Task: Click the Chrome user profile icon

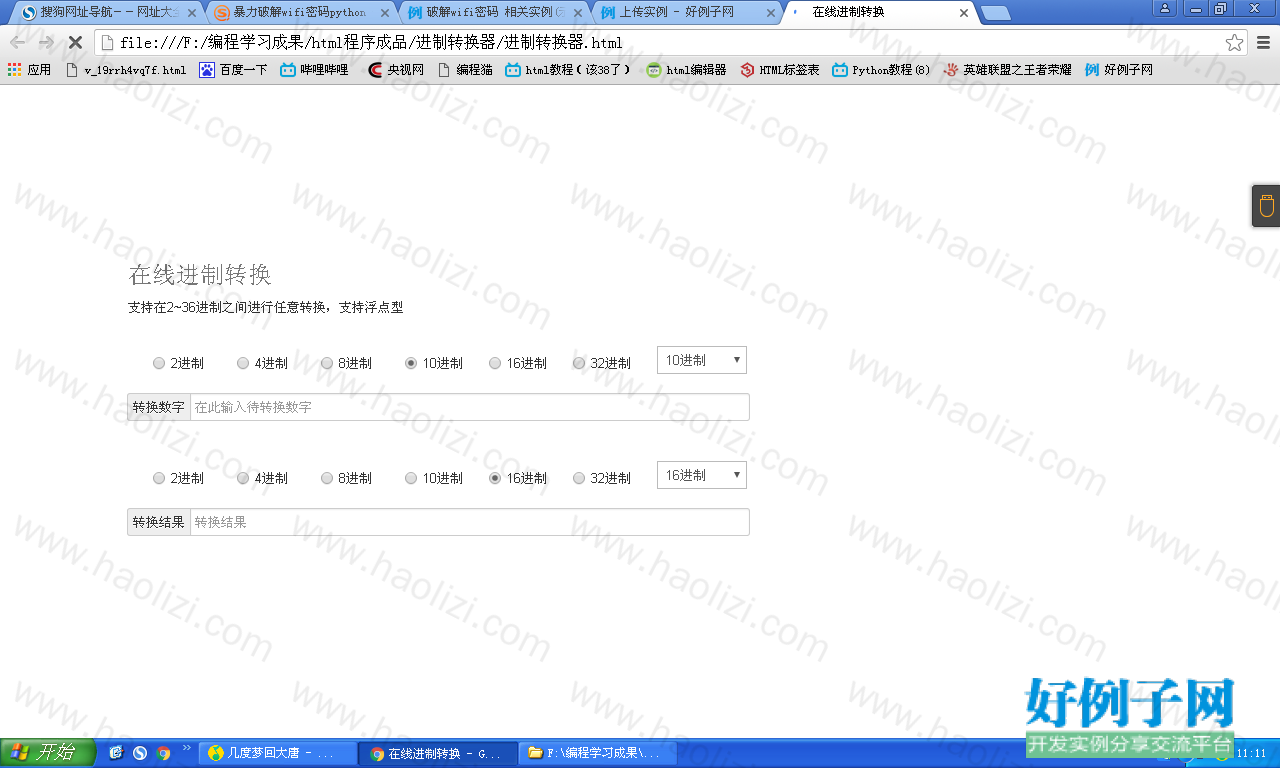Action: click(1165, 8)
